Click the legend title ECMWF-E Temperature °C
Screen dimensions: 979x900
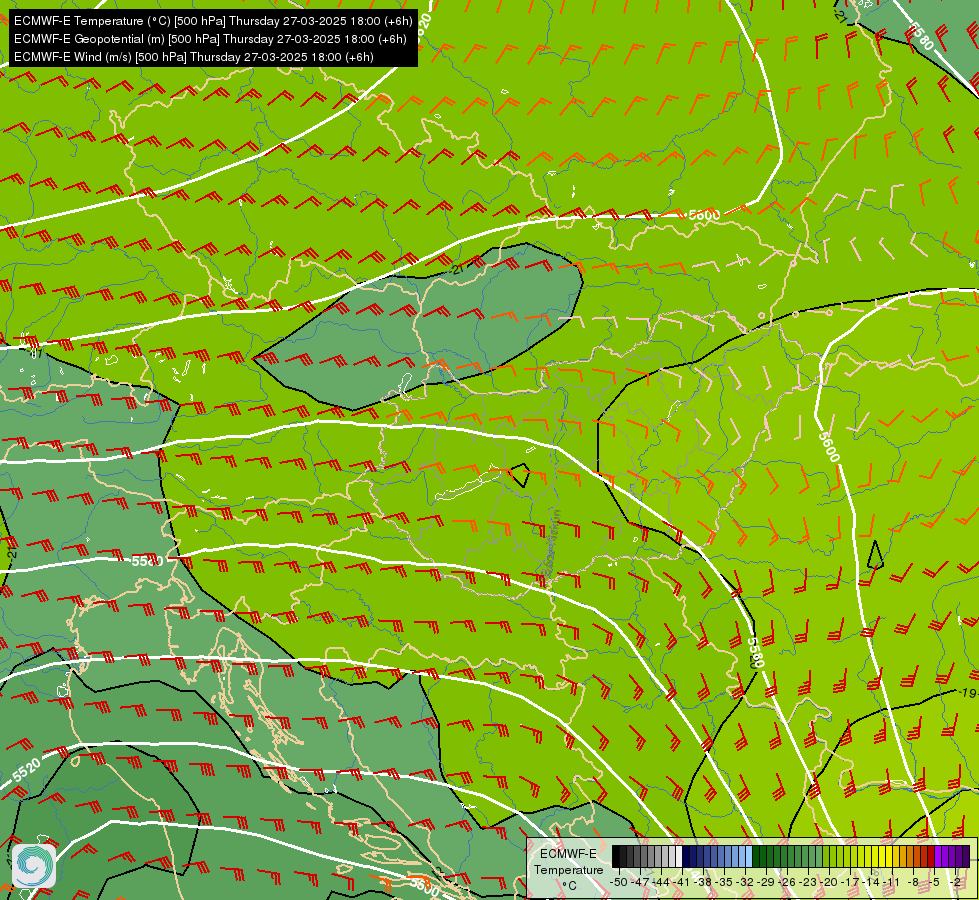568,869
